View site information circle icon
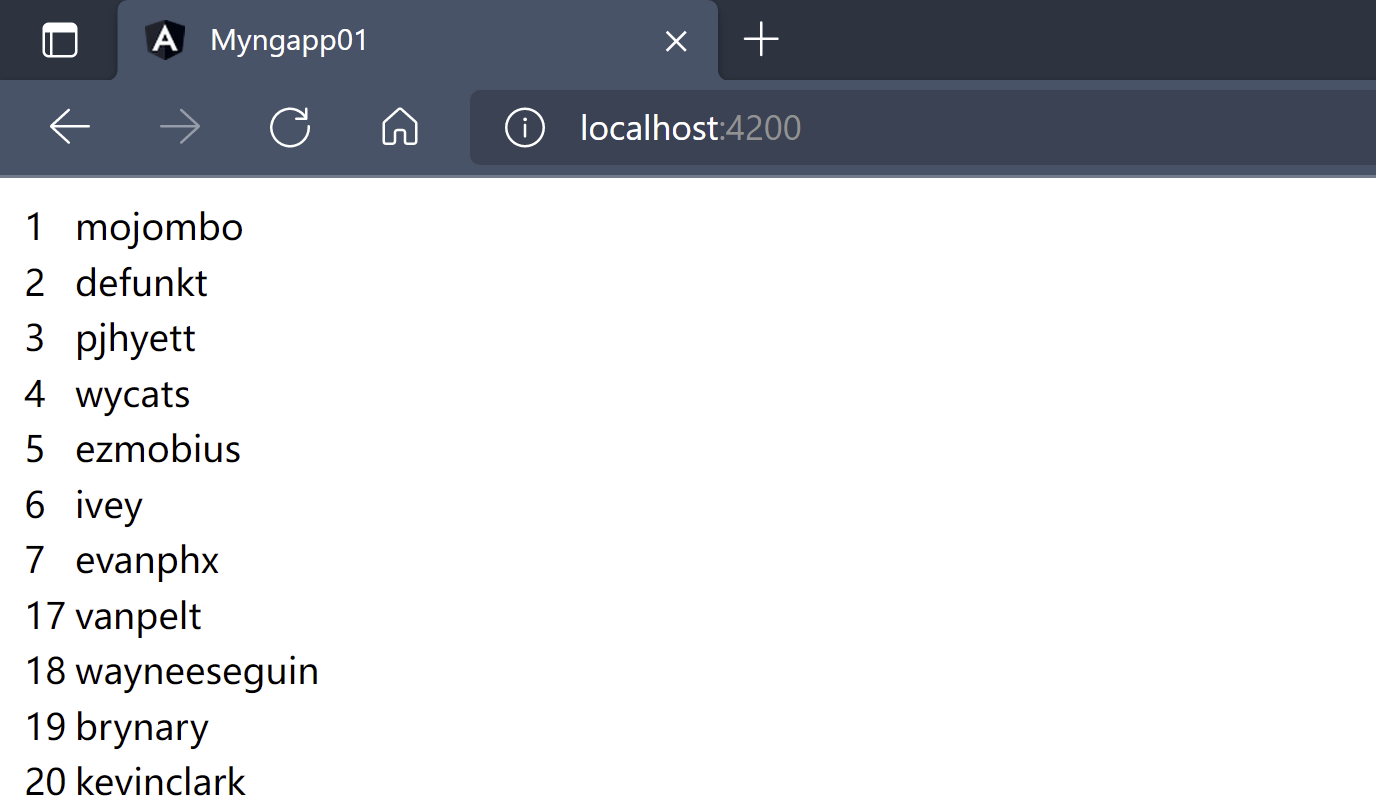 point(524,128)
